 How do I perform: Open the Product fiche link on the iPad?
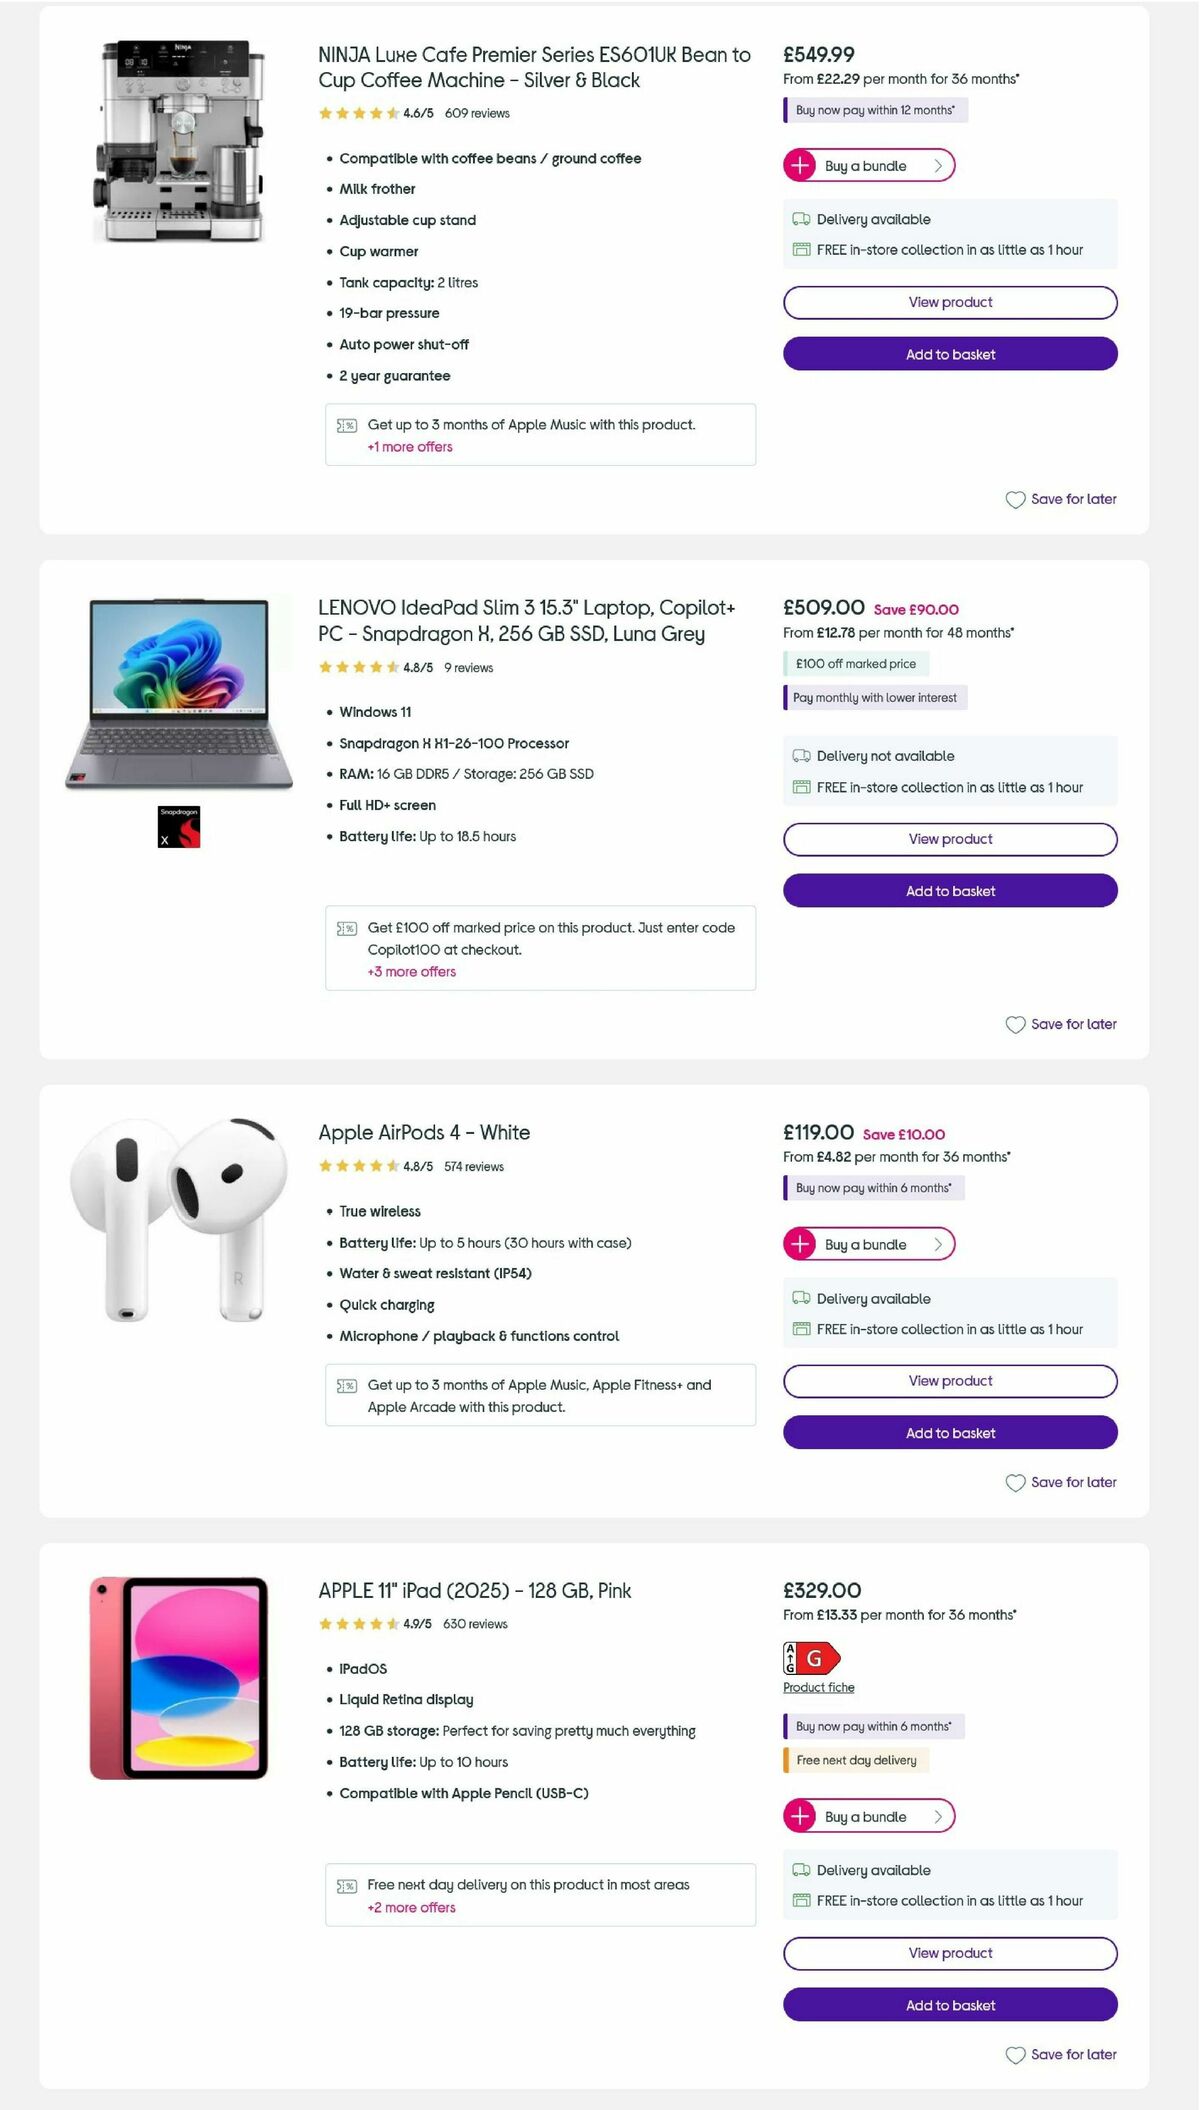click(818, 1687)
